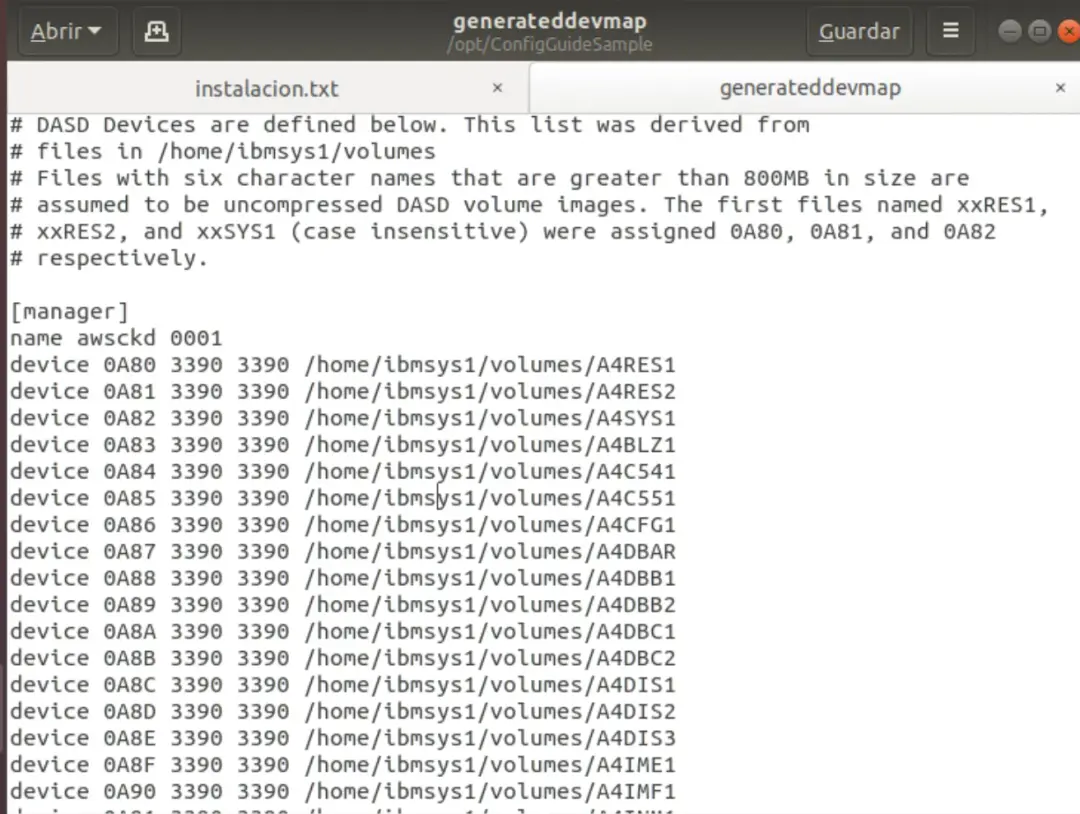Image resolution: width=1080 pixels, height=814 pixels.
Task: Click the path ending in A4DBC2
Action: tap(490, 658)
